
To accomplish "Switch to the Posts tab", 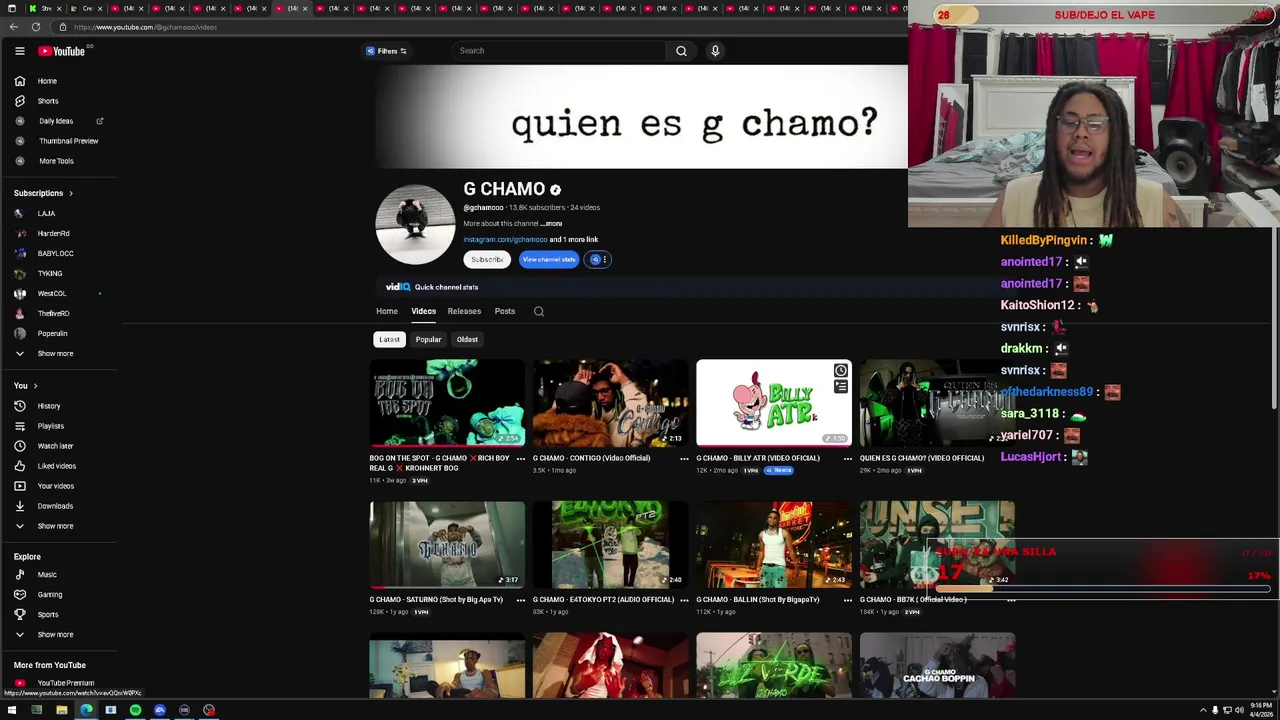I will pos(505,312).
